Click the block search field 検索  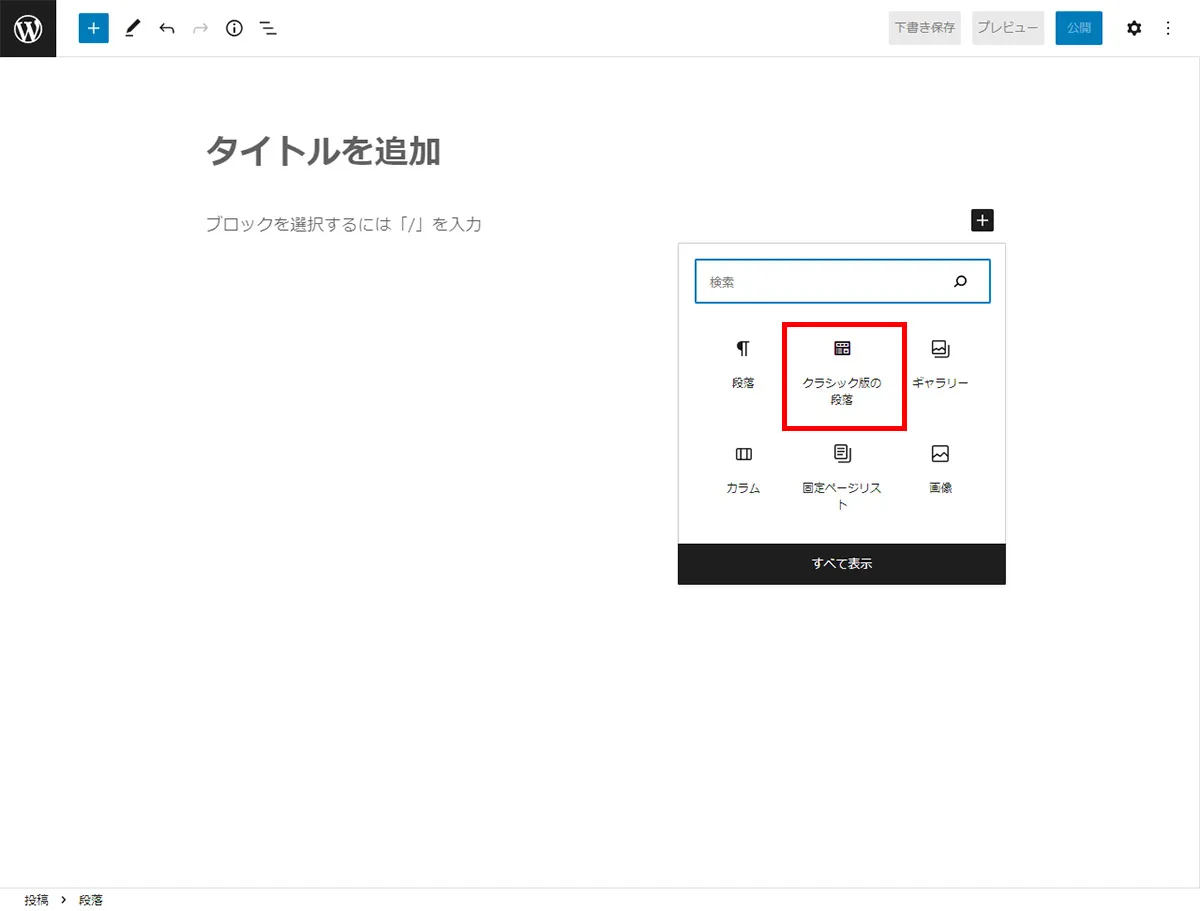coord(842,281)
